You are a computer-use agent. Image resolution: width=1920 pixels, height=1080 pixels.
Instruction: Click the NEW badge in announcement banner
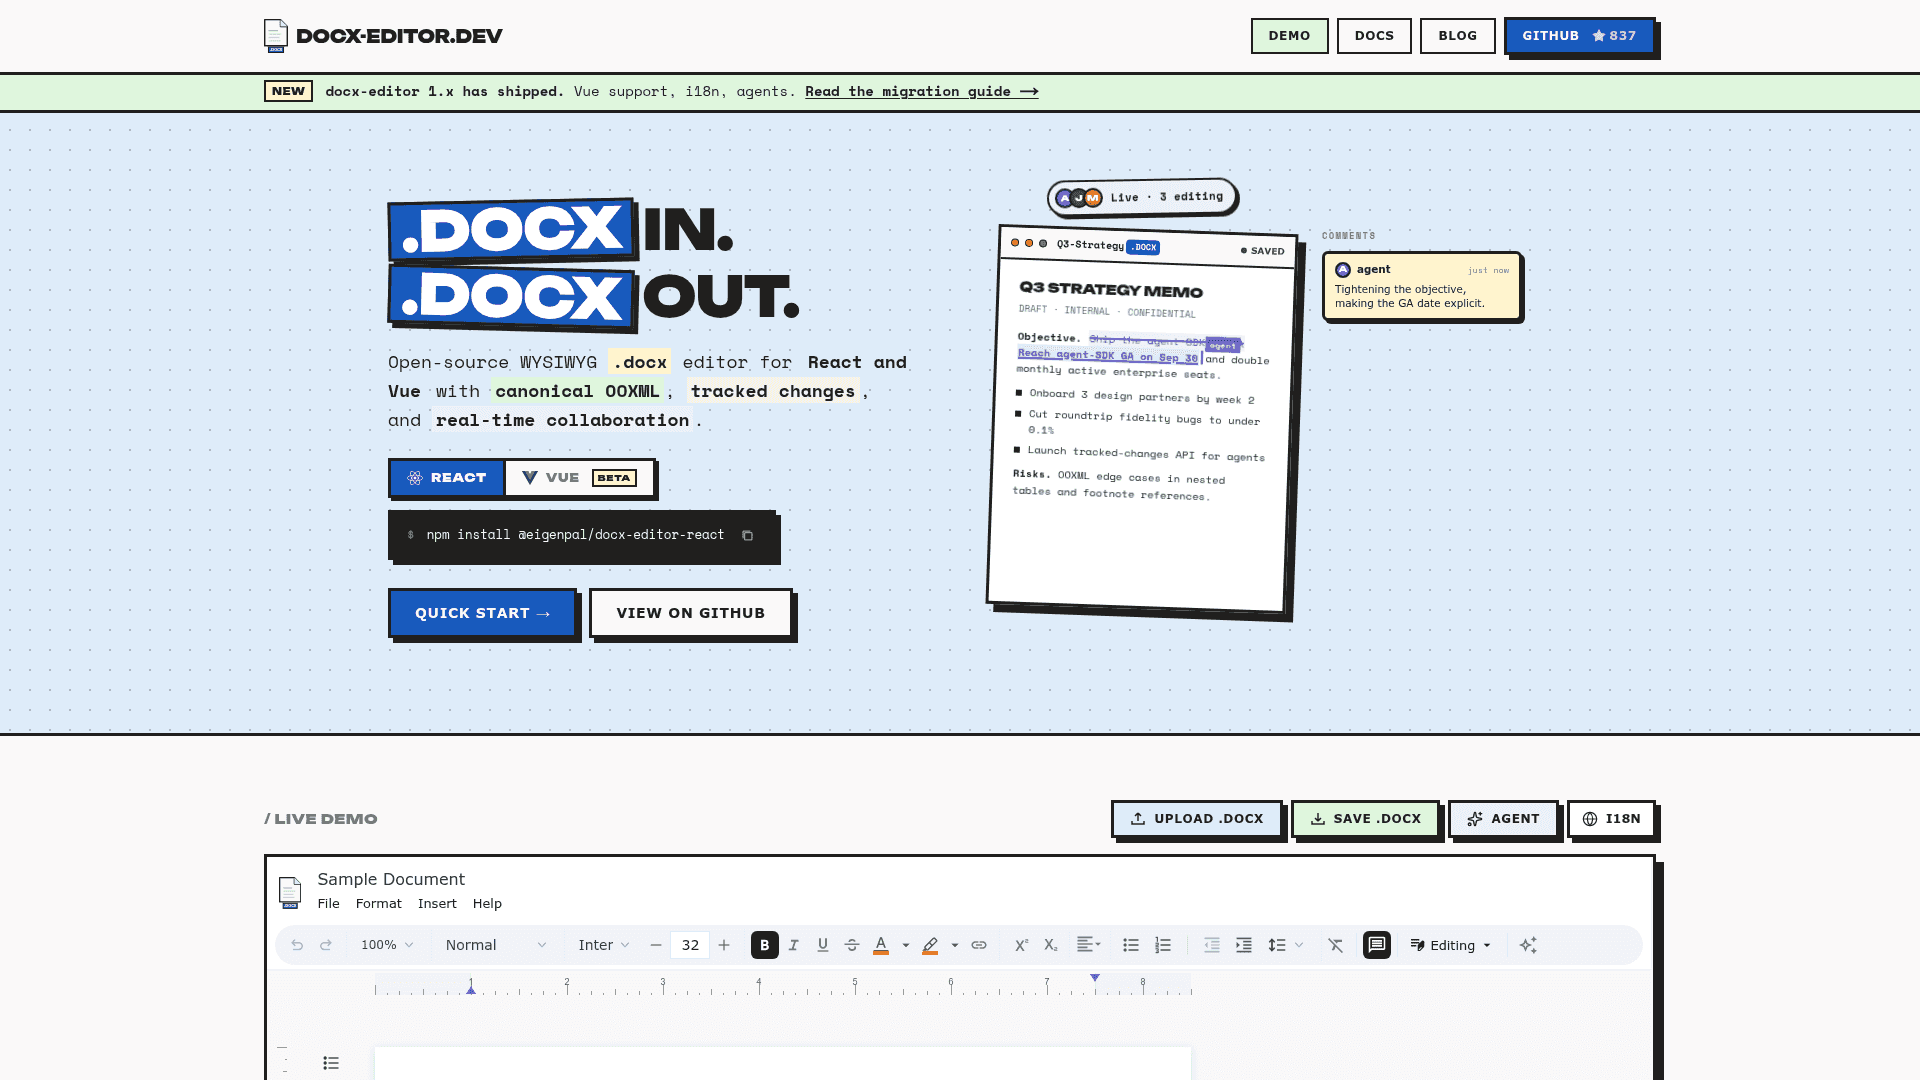point(288,91)
